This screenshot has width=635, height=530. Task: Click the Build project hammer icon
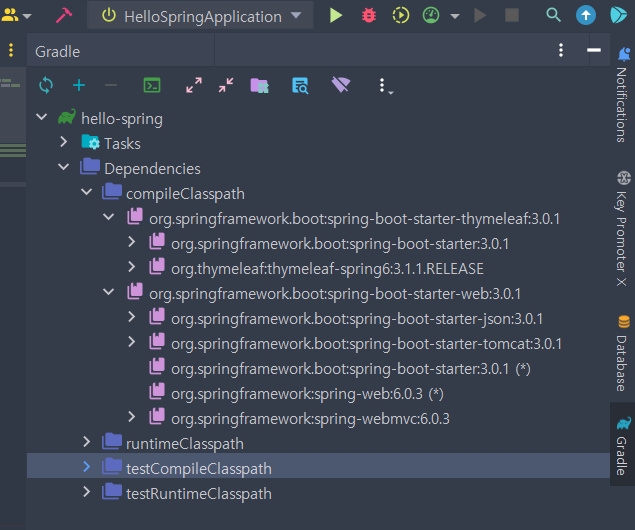(x=64, y=16)
